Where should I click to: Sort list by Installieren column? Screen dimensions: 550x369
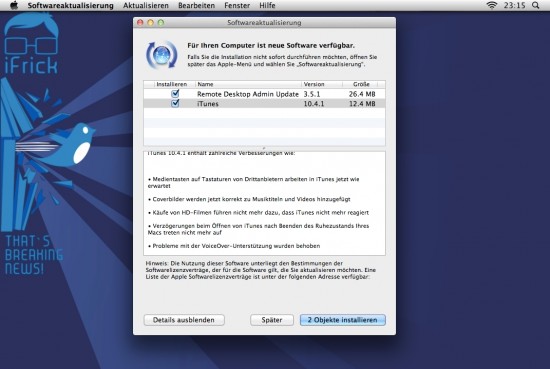click(x=172, y=84)
